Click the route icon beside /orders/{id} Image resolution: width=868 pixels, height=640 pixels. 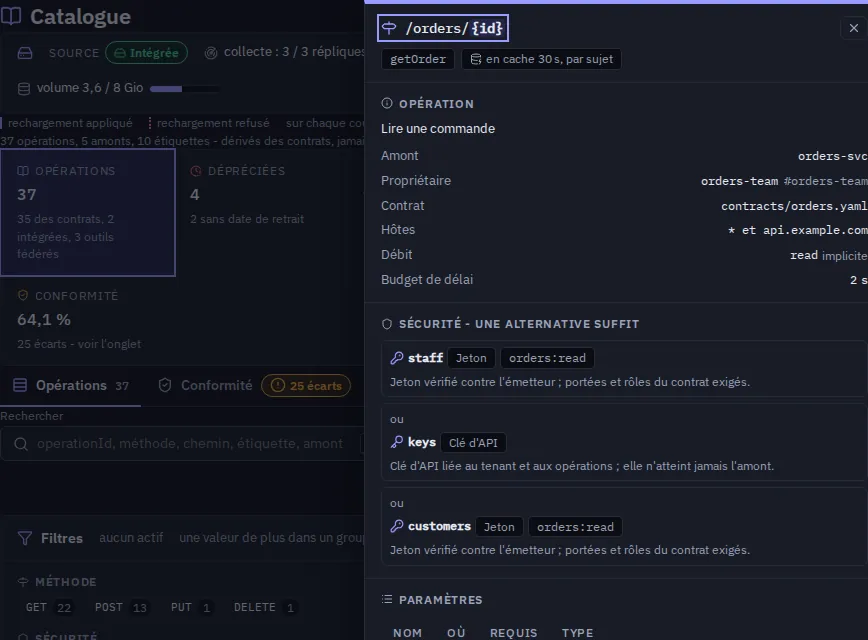click(389, 28)
